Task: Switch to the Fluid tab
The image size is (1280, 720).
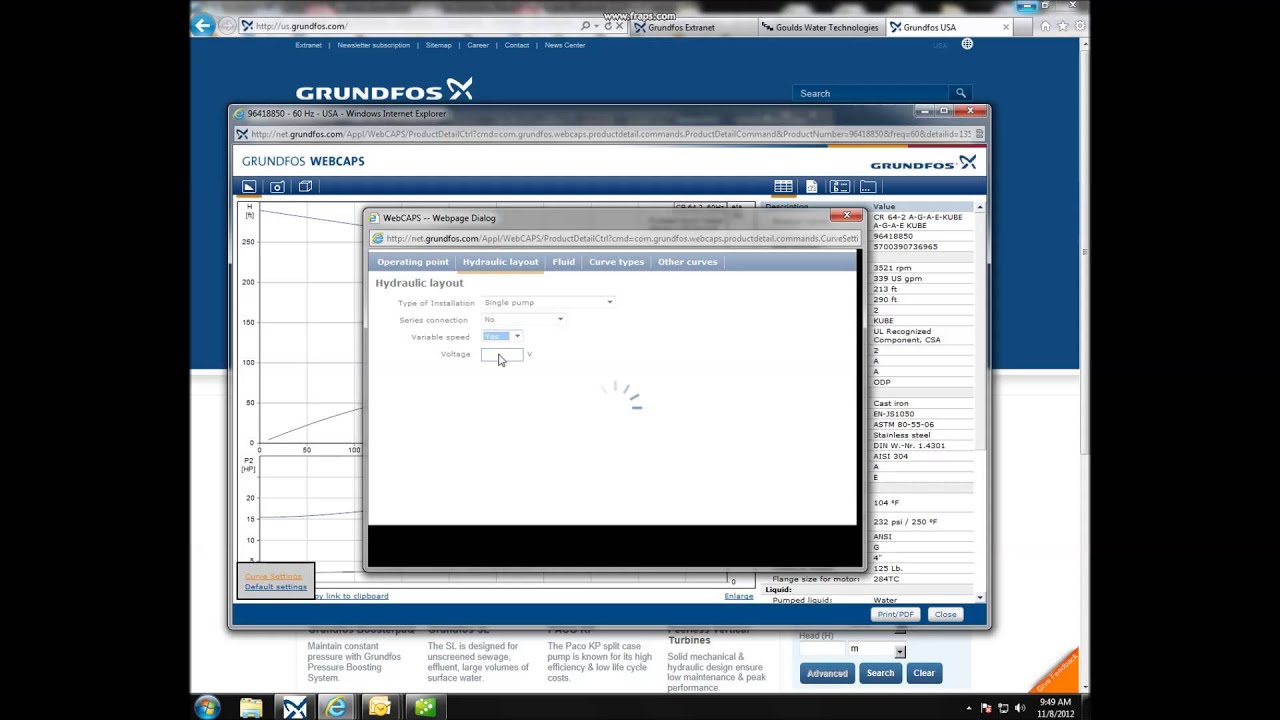Action: tap(563, 262)
